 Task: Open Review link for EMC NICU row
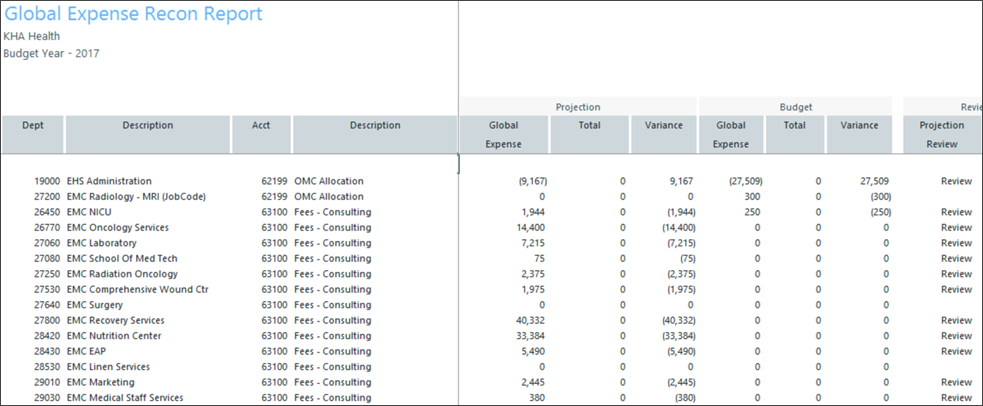coord(956,212)
